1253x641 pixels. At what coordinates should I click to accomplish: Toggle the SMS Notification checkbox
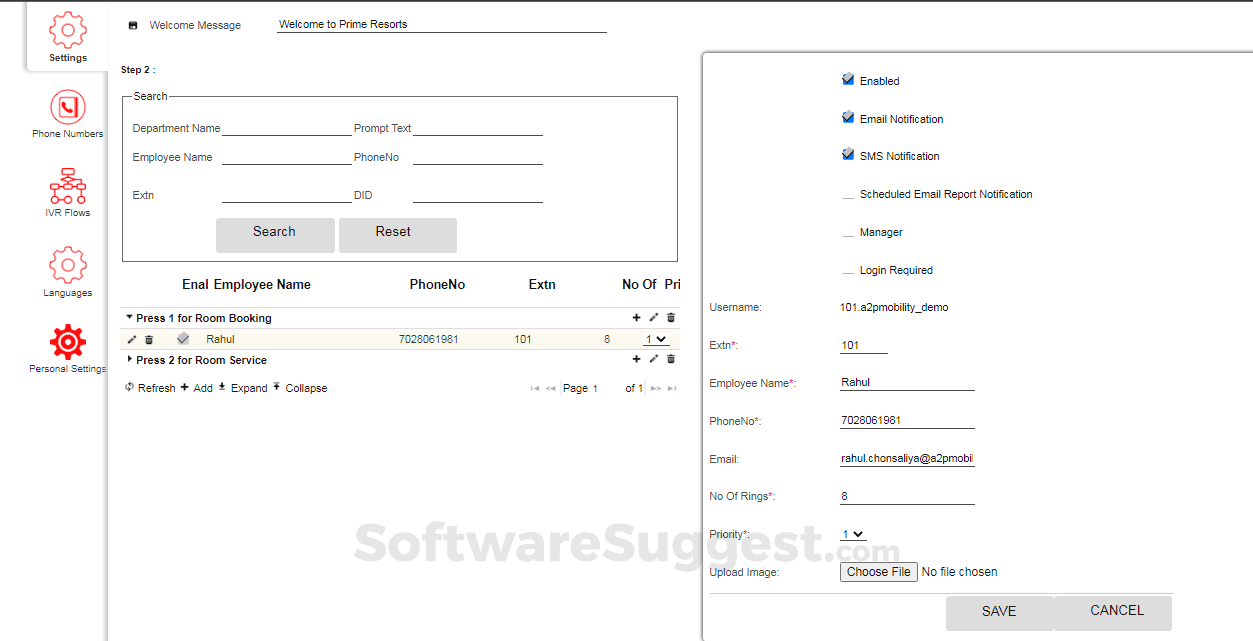848,154
